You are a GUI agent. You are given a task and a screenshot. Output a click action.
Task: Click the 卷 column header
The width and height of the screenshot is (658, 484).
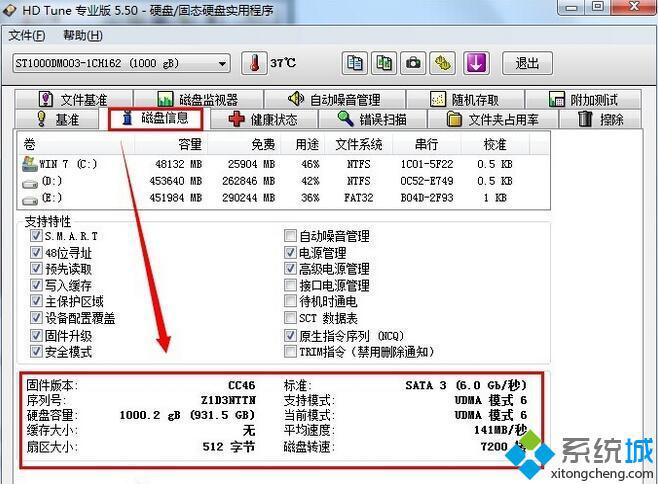point(76,144)
